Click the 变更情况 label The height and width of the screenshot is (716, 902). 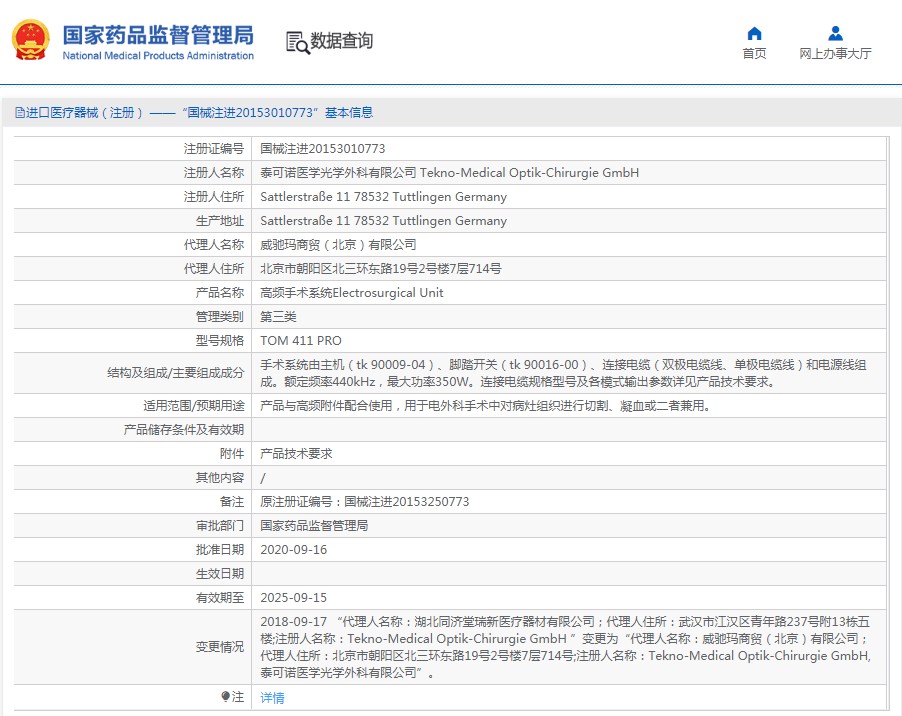220,647
